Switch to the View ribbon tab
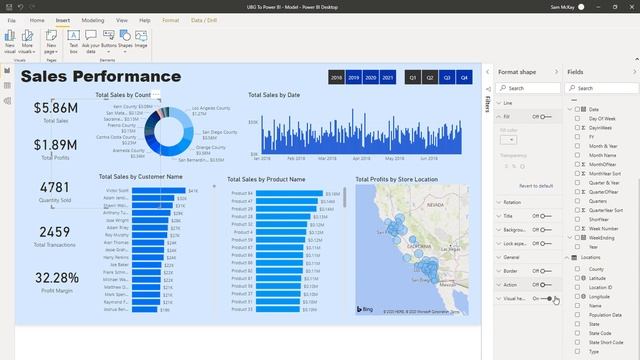 (122, 20)
